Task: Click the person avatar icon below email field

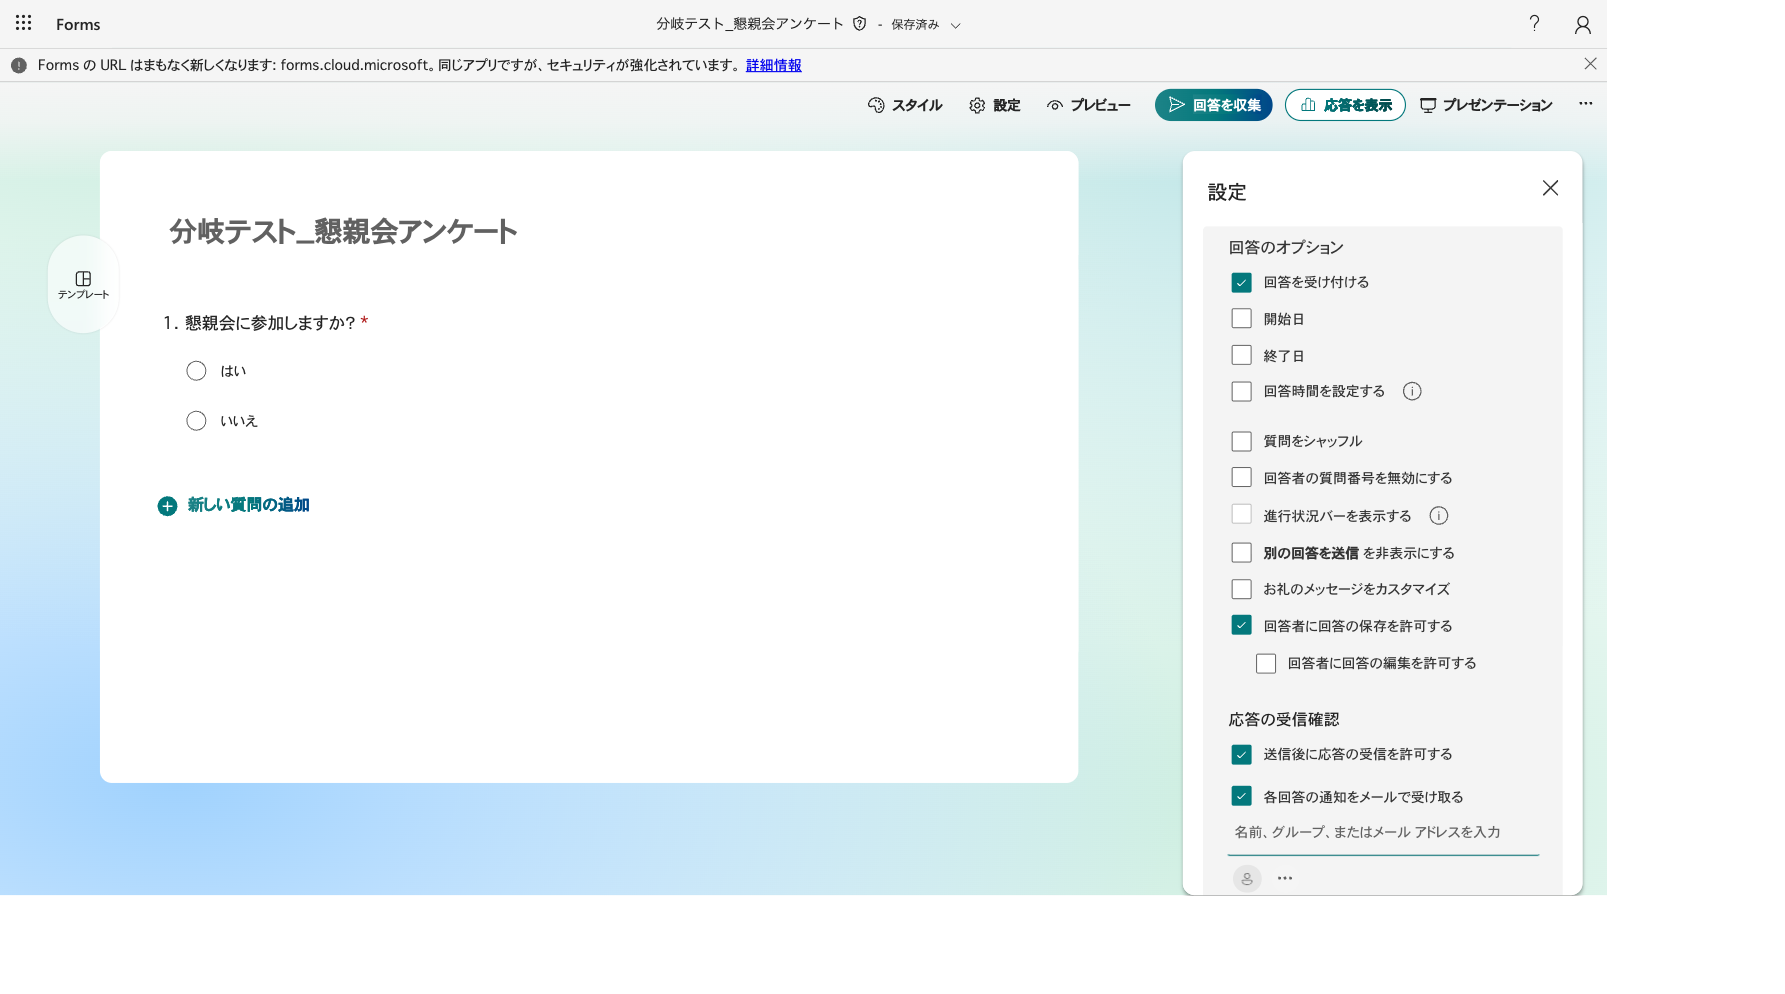Action: 1246,878
